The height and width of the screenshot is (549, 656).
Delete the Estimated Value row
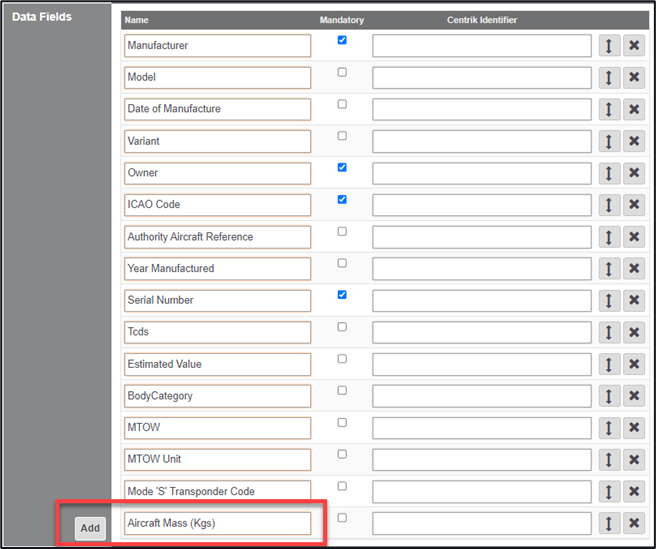634,365
